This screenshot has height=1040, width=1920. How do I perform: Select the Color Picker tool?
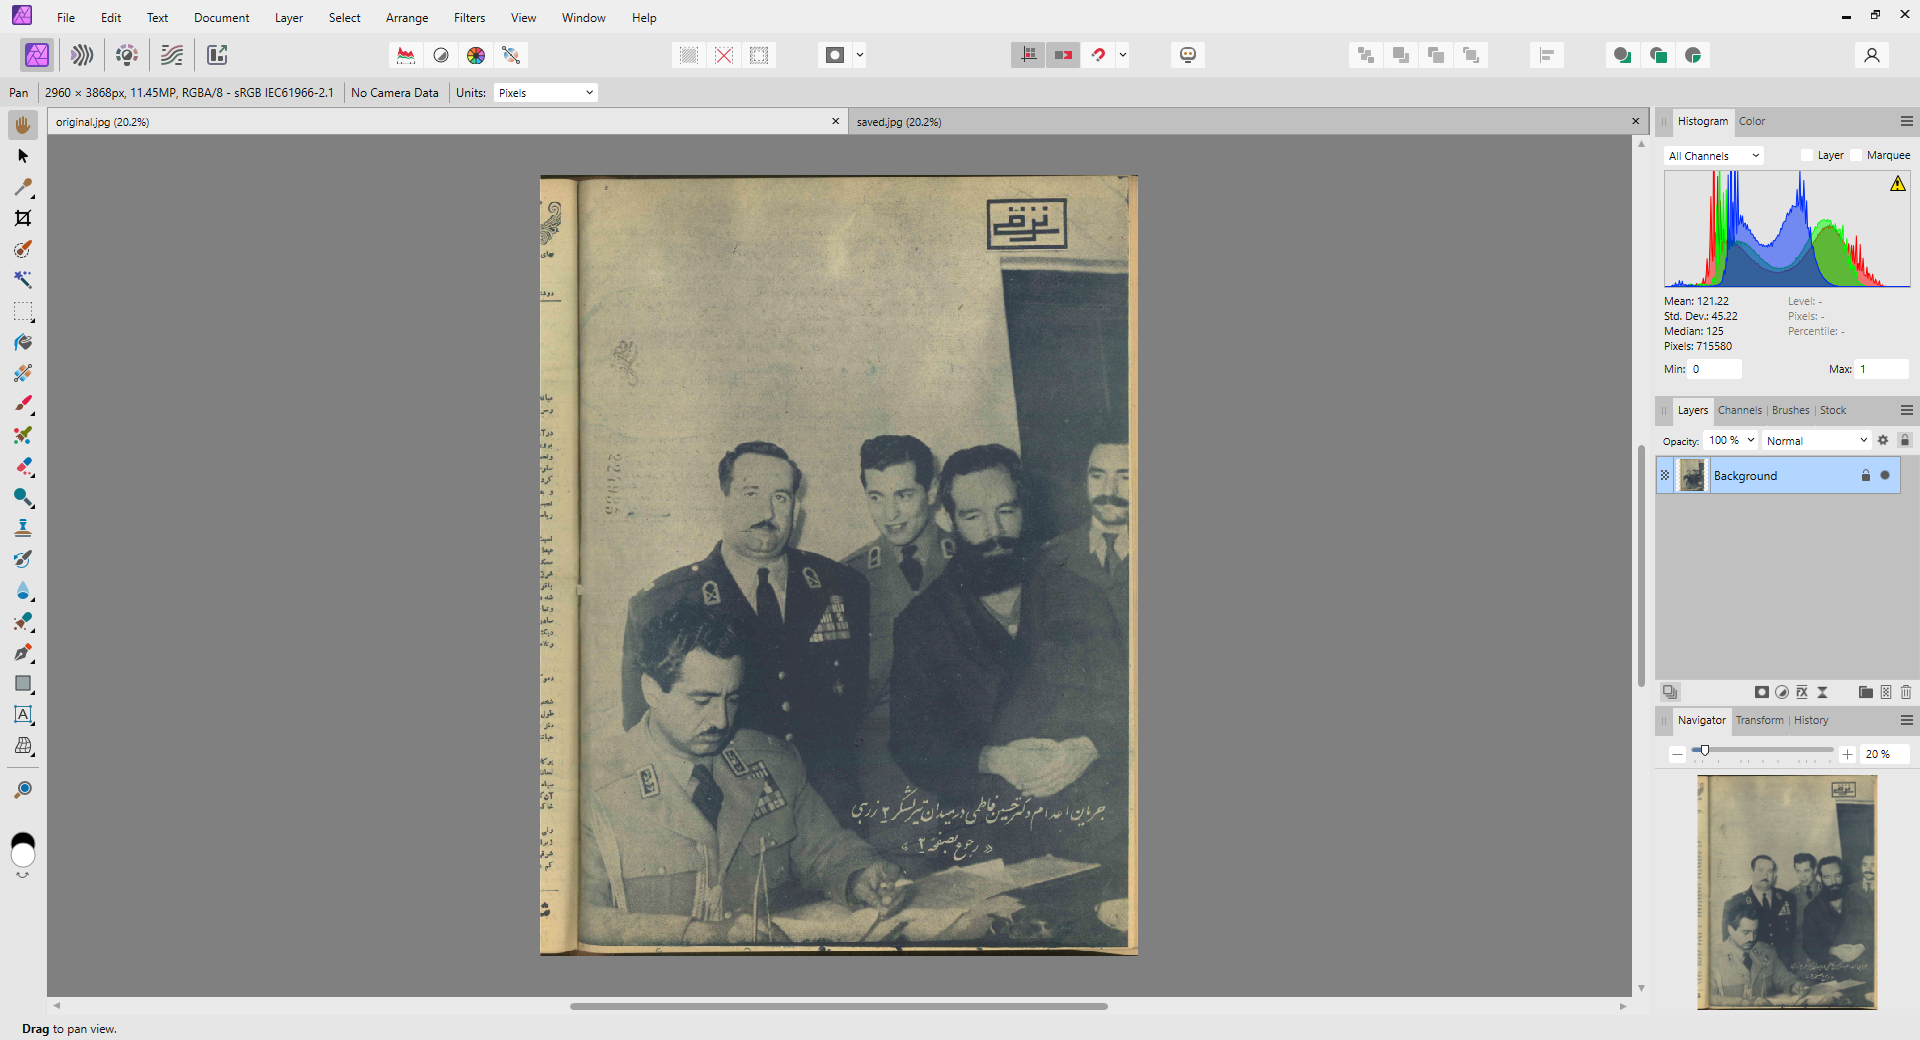click(23, 187)
